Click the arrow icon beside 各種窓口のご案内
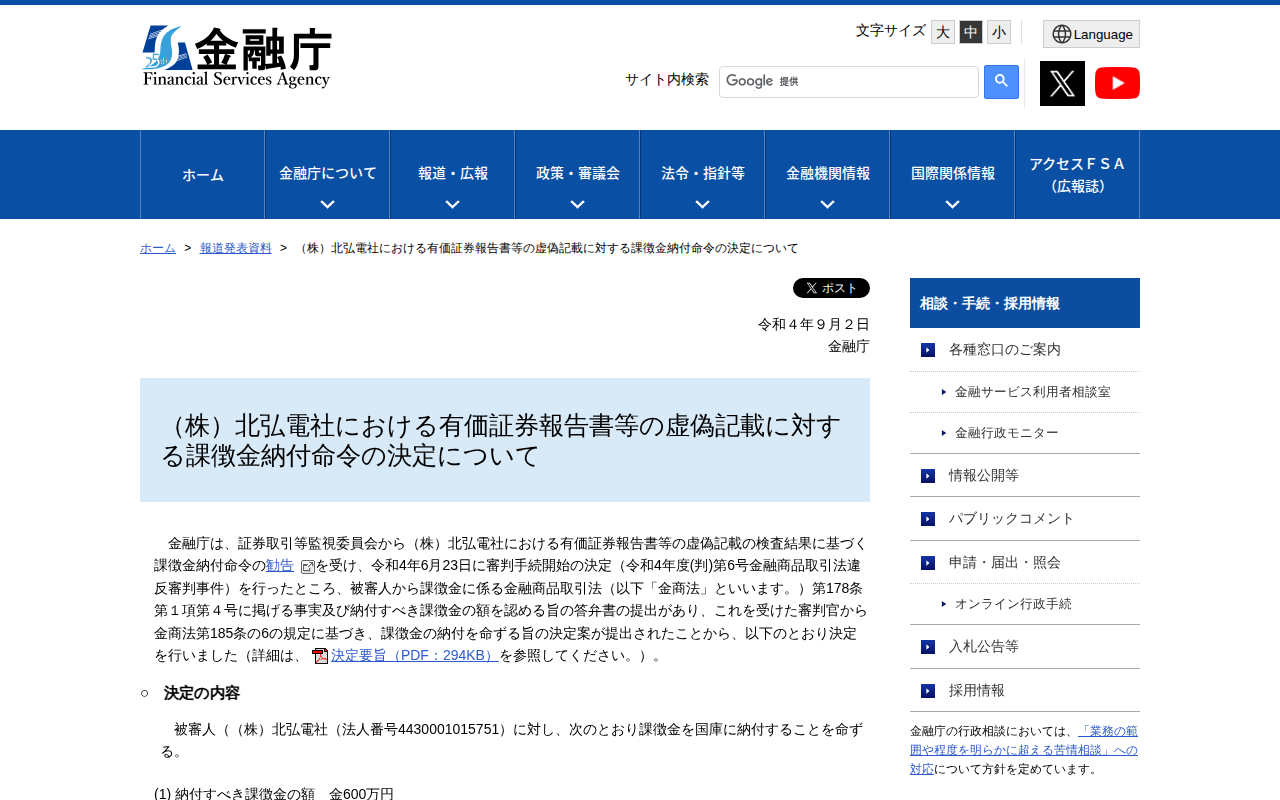The image size is (1280, 800). [928, 350]
